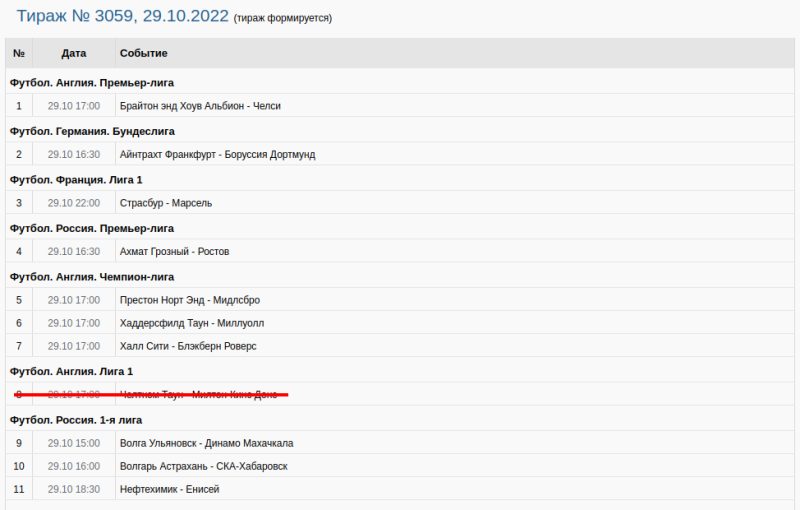Image resolution: width=800 pixels, height=510 pixels.
Task: Choose the Халл Сити - Блэкберн Роверс match
Action: click(188, 346)
